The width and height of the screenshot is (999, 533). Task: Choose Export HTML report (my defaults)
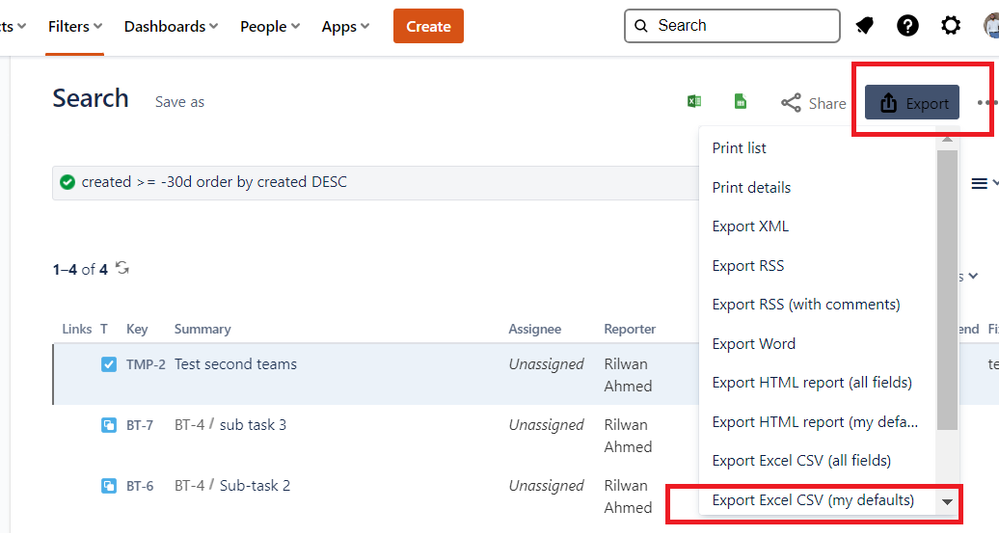click(817, 422)
